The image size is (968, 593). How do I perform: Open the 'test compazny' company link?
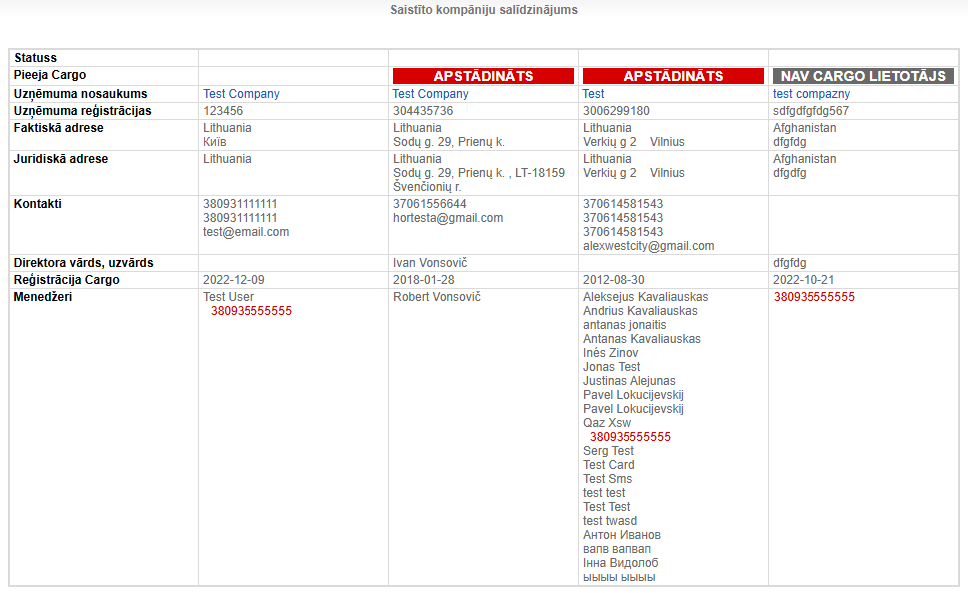click(811, 94)
